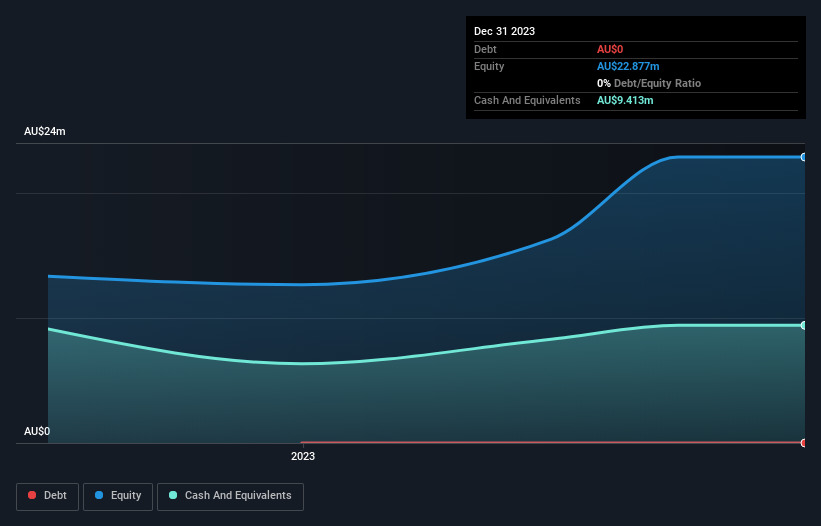Toggle the Equity legend series
The width and height of the screenshot is (821, 526).
coord(118,496)
